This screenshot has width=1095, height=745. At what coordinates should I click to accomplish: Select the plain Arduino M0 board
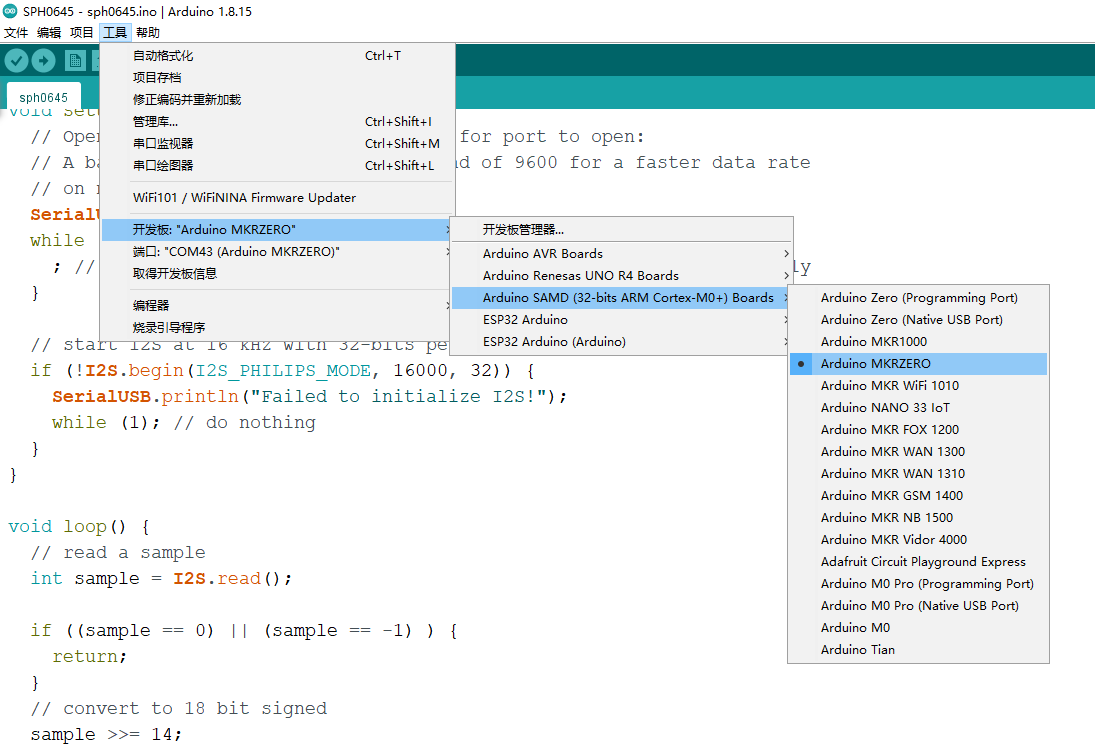(x=918, y=628)
